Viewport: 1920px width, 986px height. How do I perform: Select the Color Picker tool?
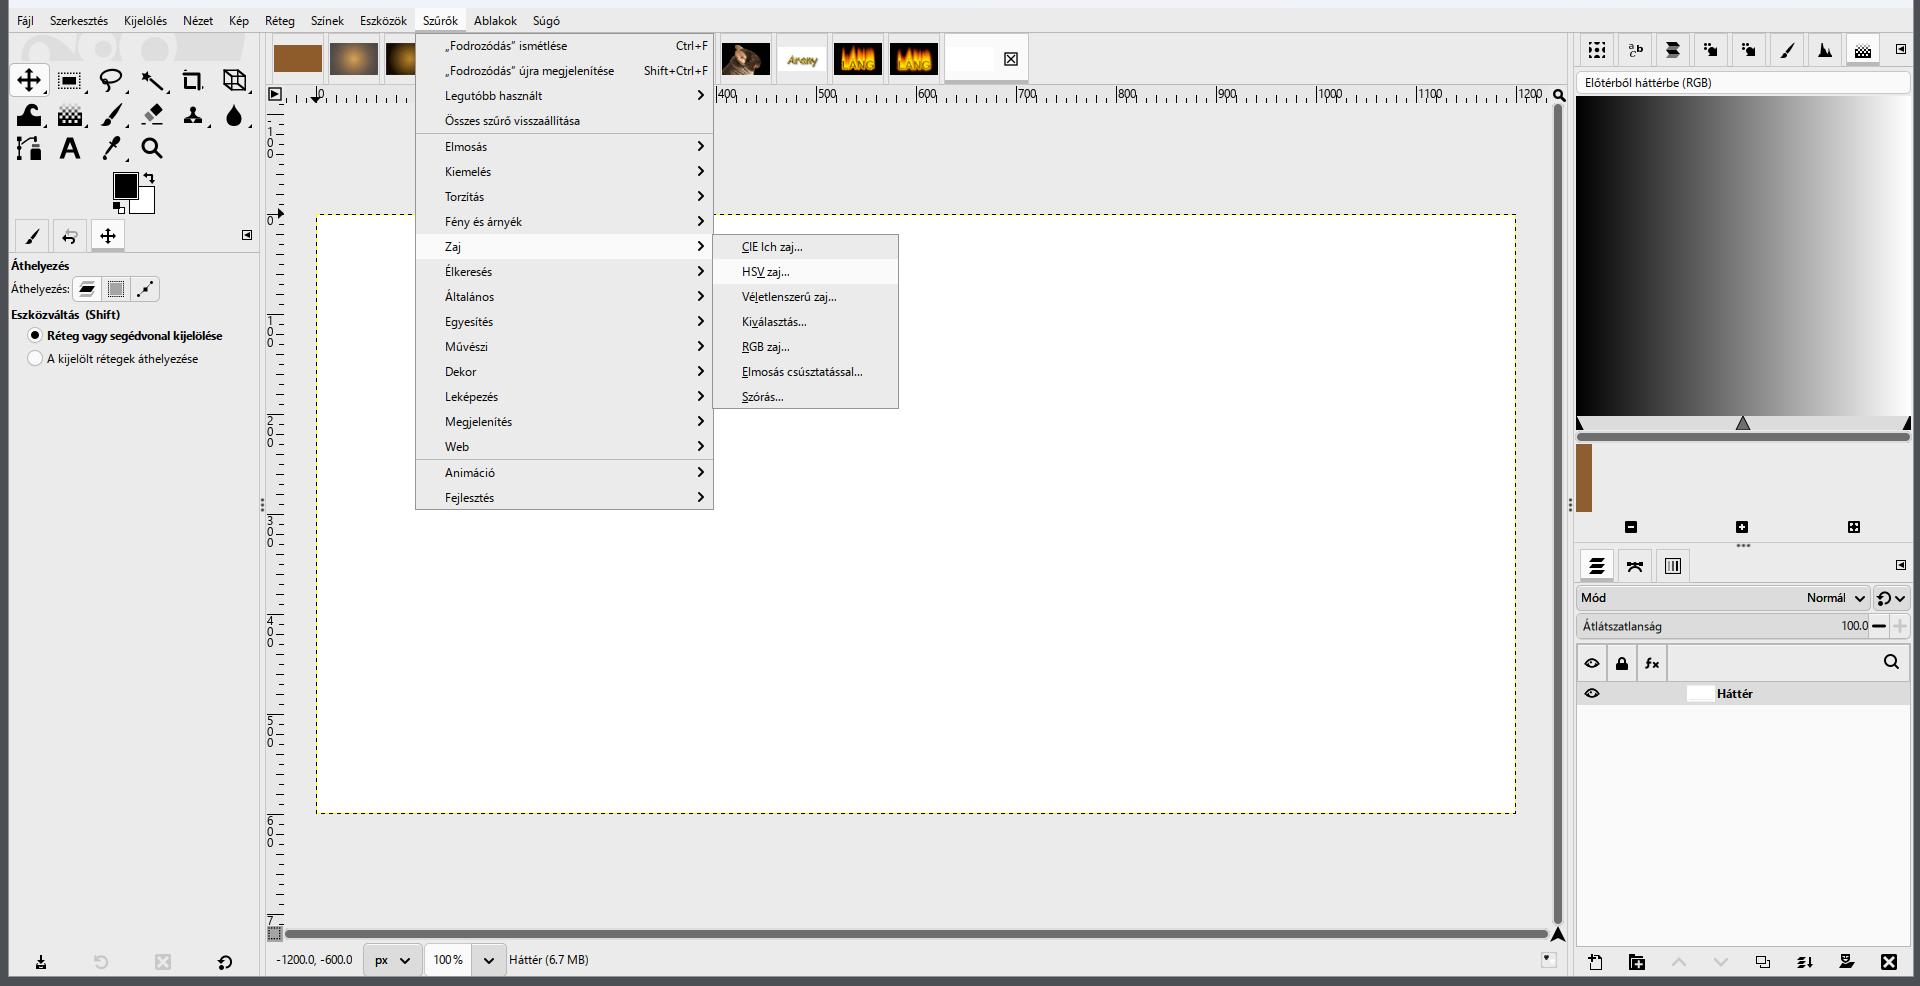tap(112, 148)
